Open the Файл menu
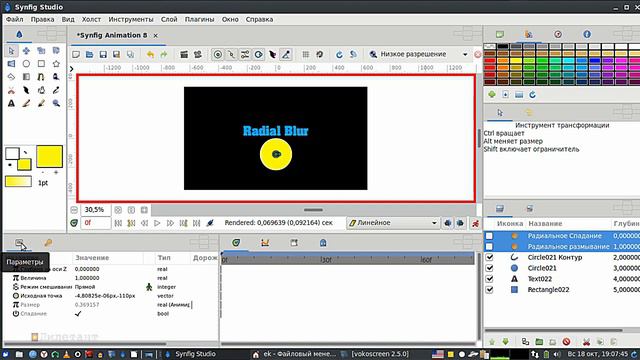The width and height of the screenshot is (640, 360). (15, 19)
